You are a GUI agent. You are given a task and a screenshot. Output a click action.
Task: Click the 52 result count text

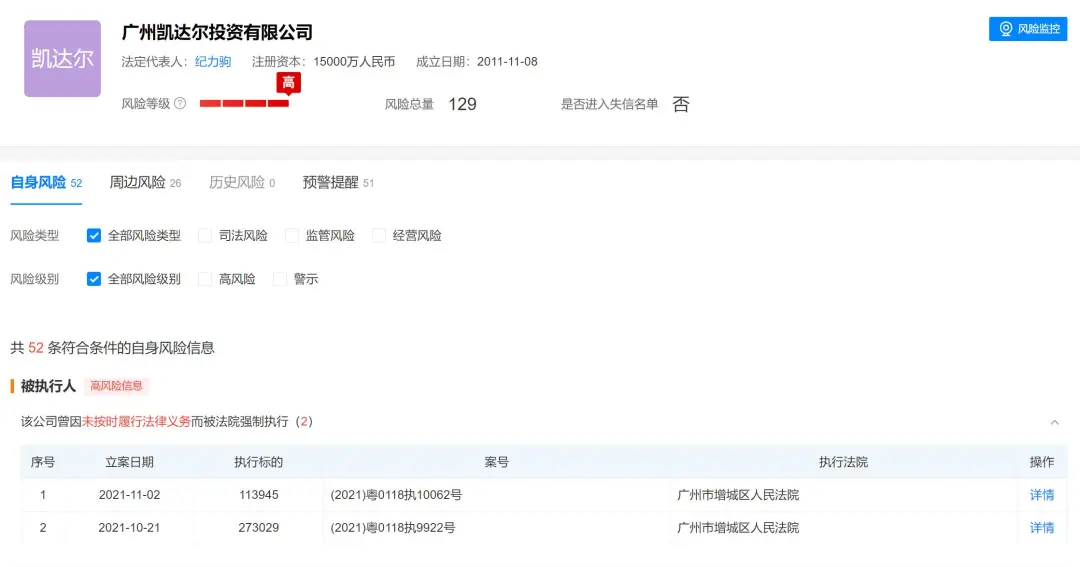pyautogui.click(x=36, y=348)
